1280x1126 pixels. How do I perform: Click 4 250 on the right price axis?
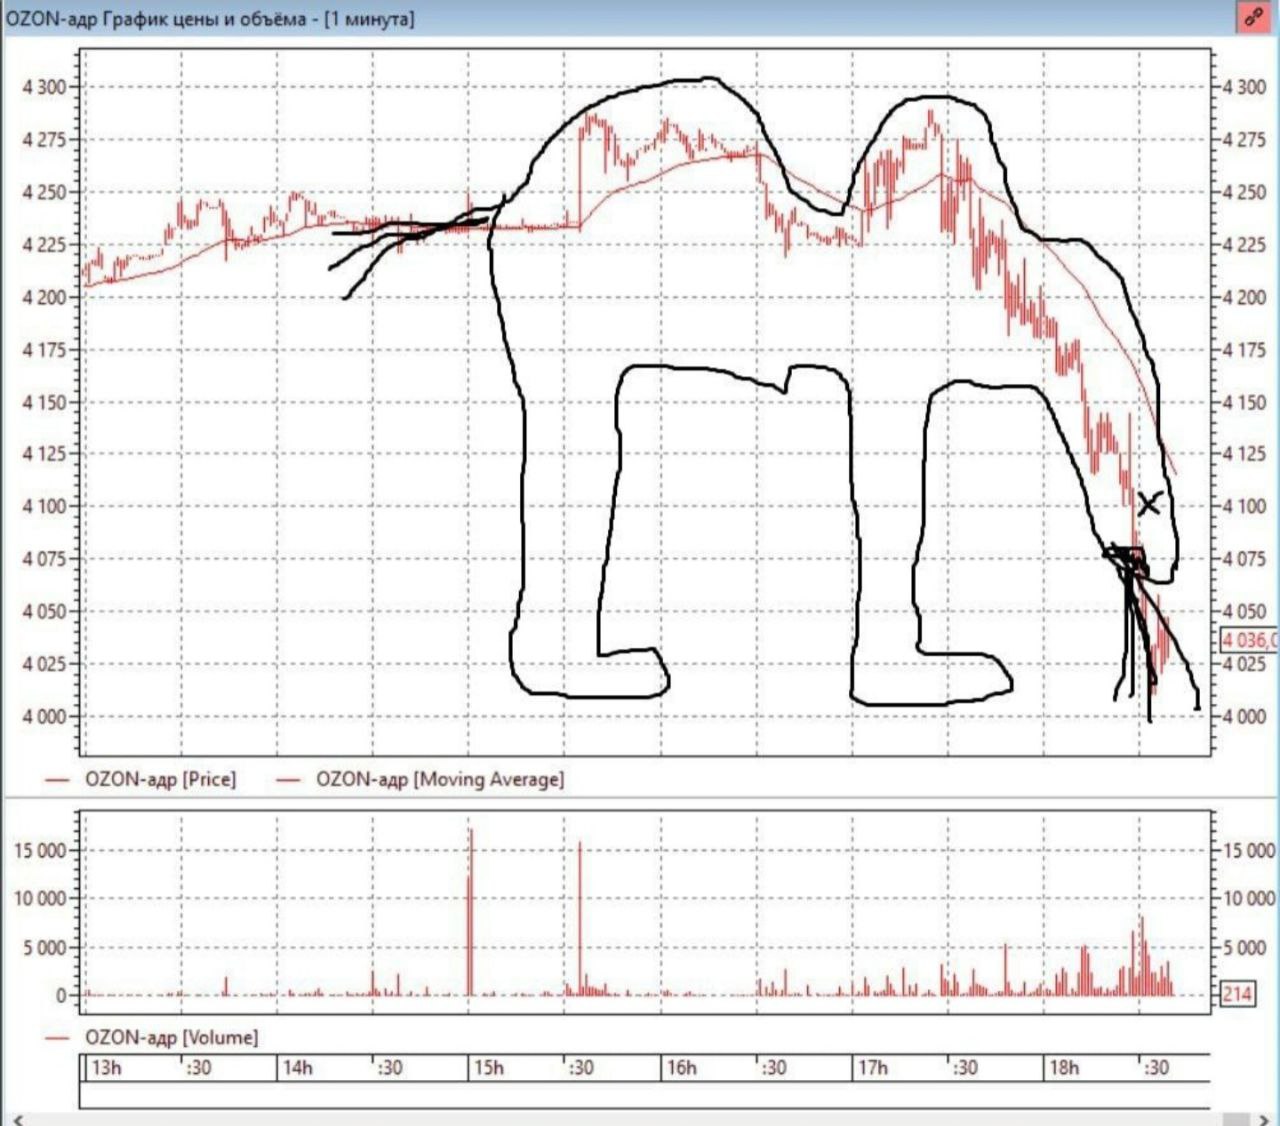[1244, 192]
